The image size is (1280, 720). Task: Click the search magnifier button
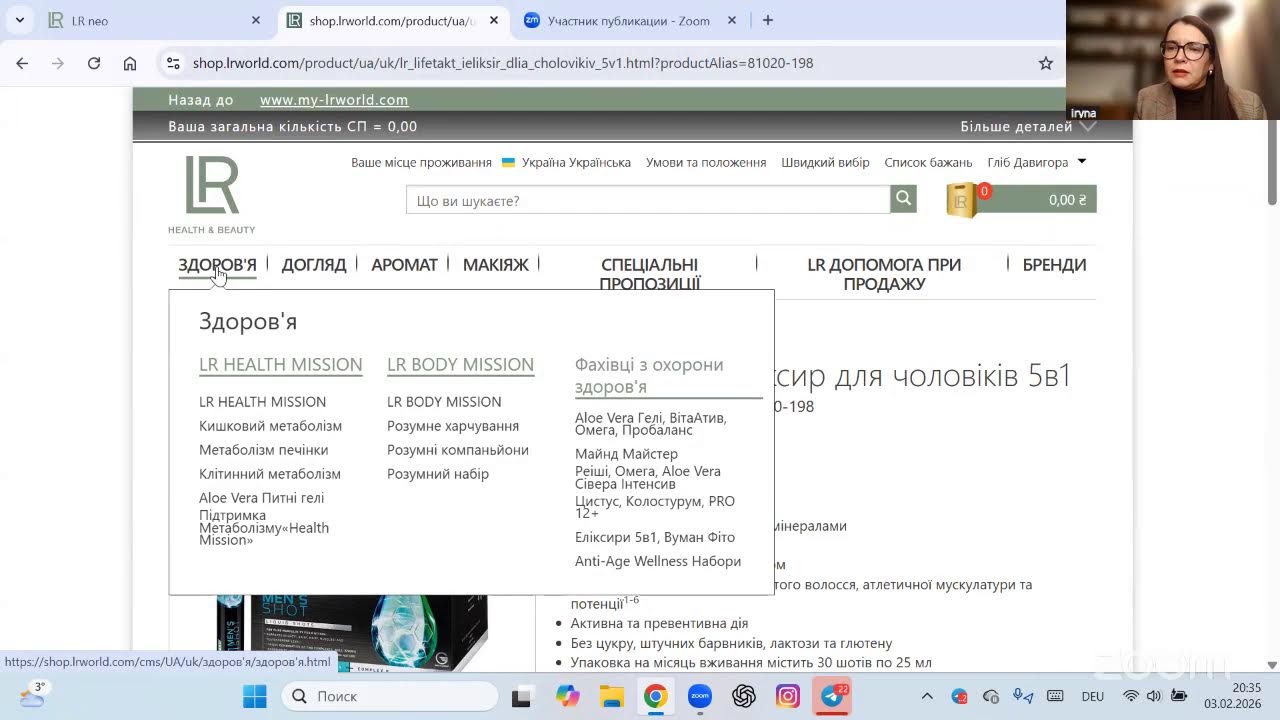[x=904, y=199]
